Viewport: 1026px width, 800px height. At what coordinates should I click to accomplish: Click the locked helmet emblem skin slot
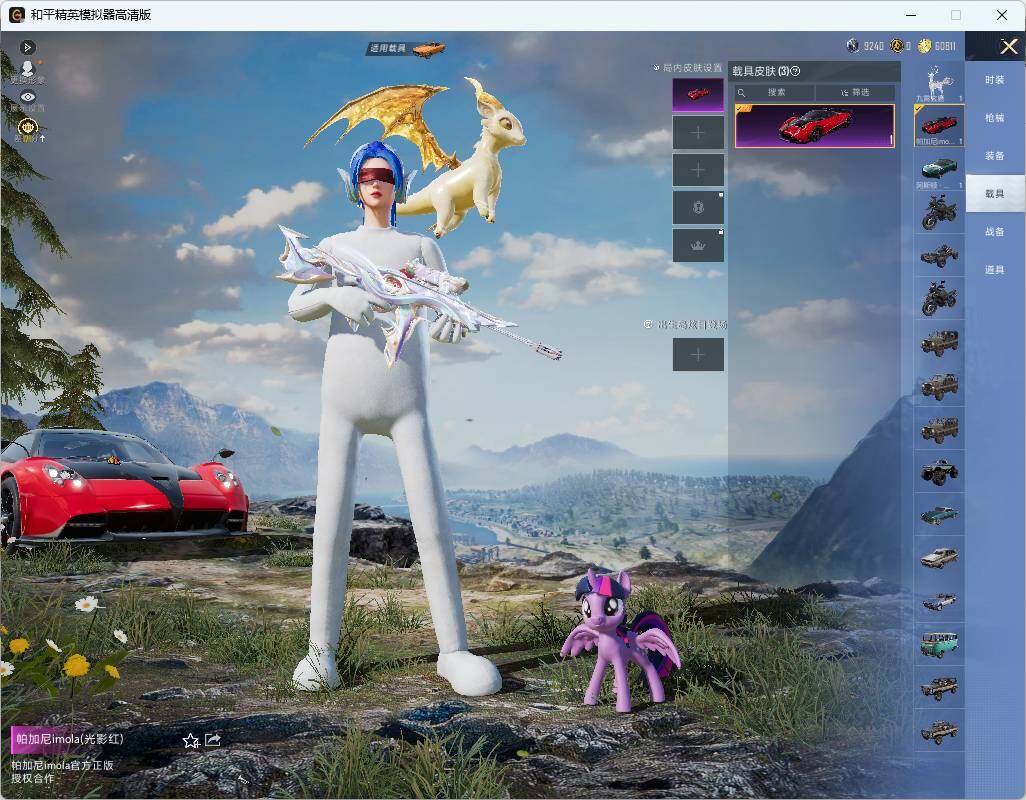(698, 208)
